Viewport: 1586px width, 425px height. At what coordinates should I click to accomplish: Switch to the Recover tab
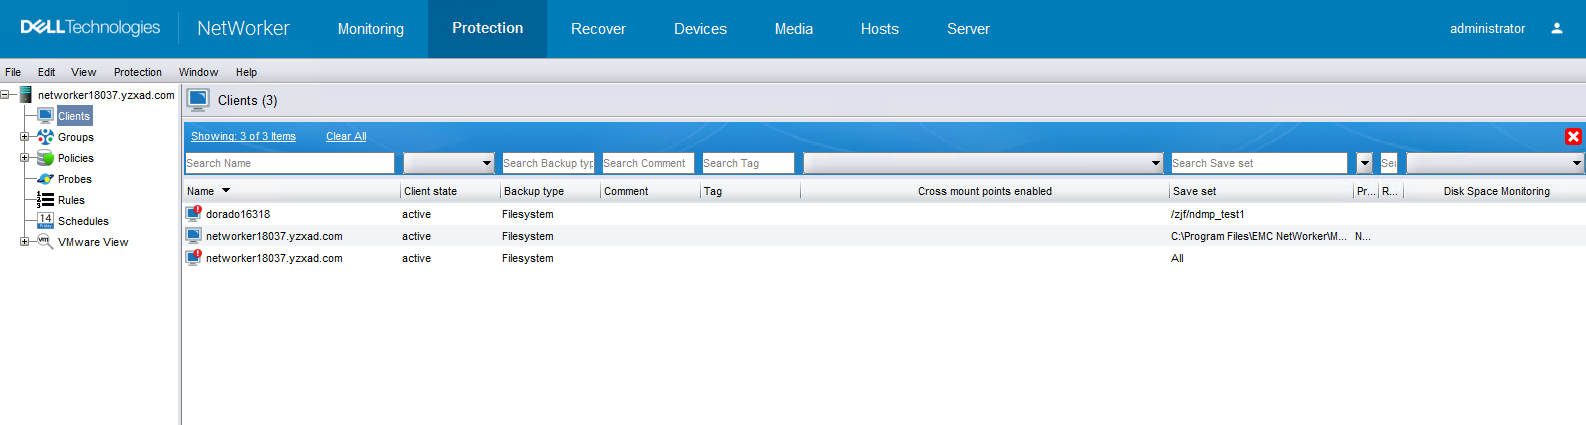tap(598, 29)
